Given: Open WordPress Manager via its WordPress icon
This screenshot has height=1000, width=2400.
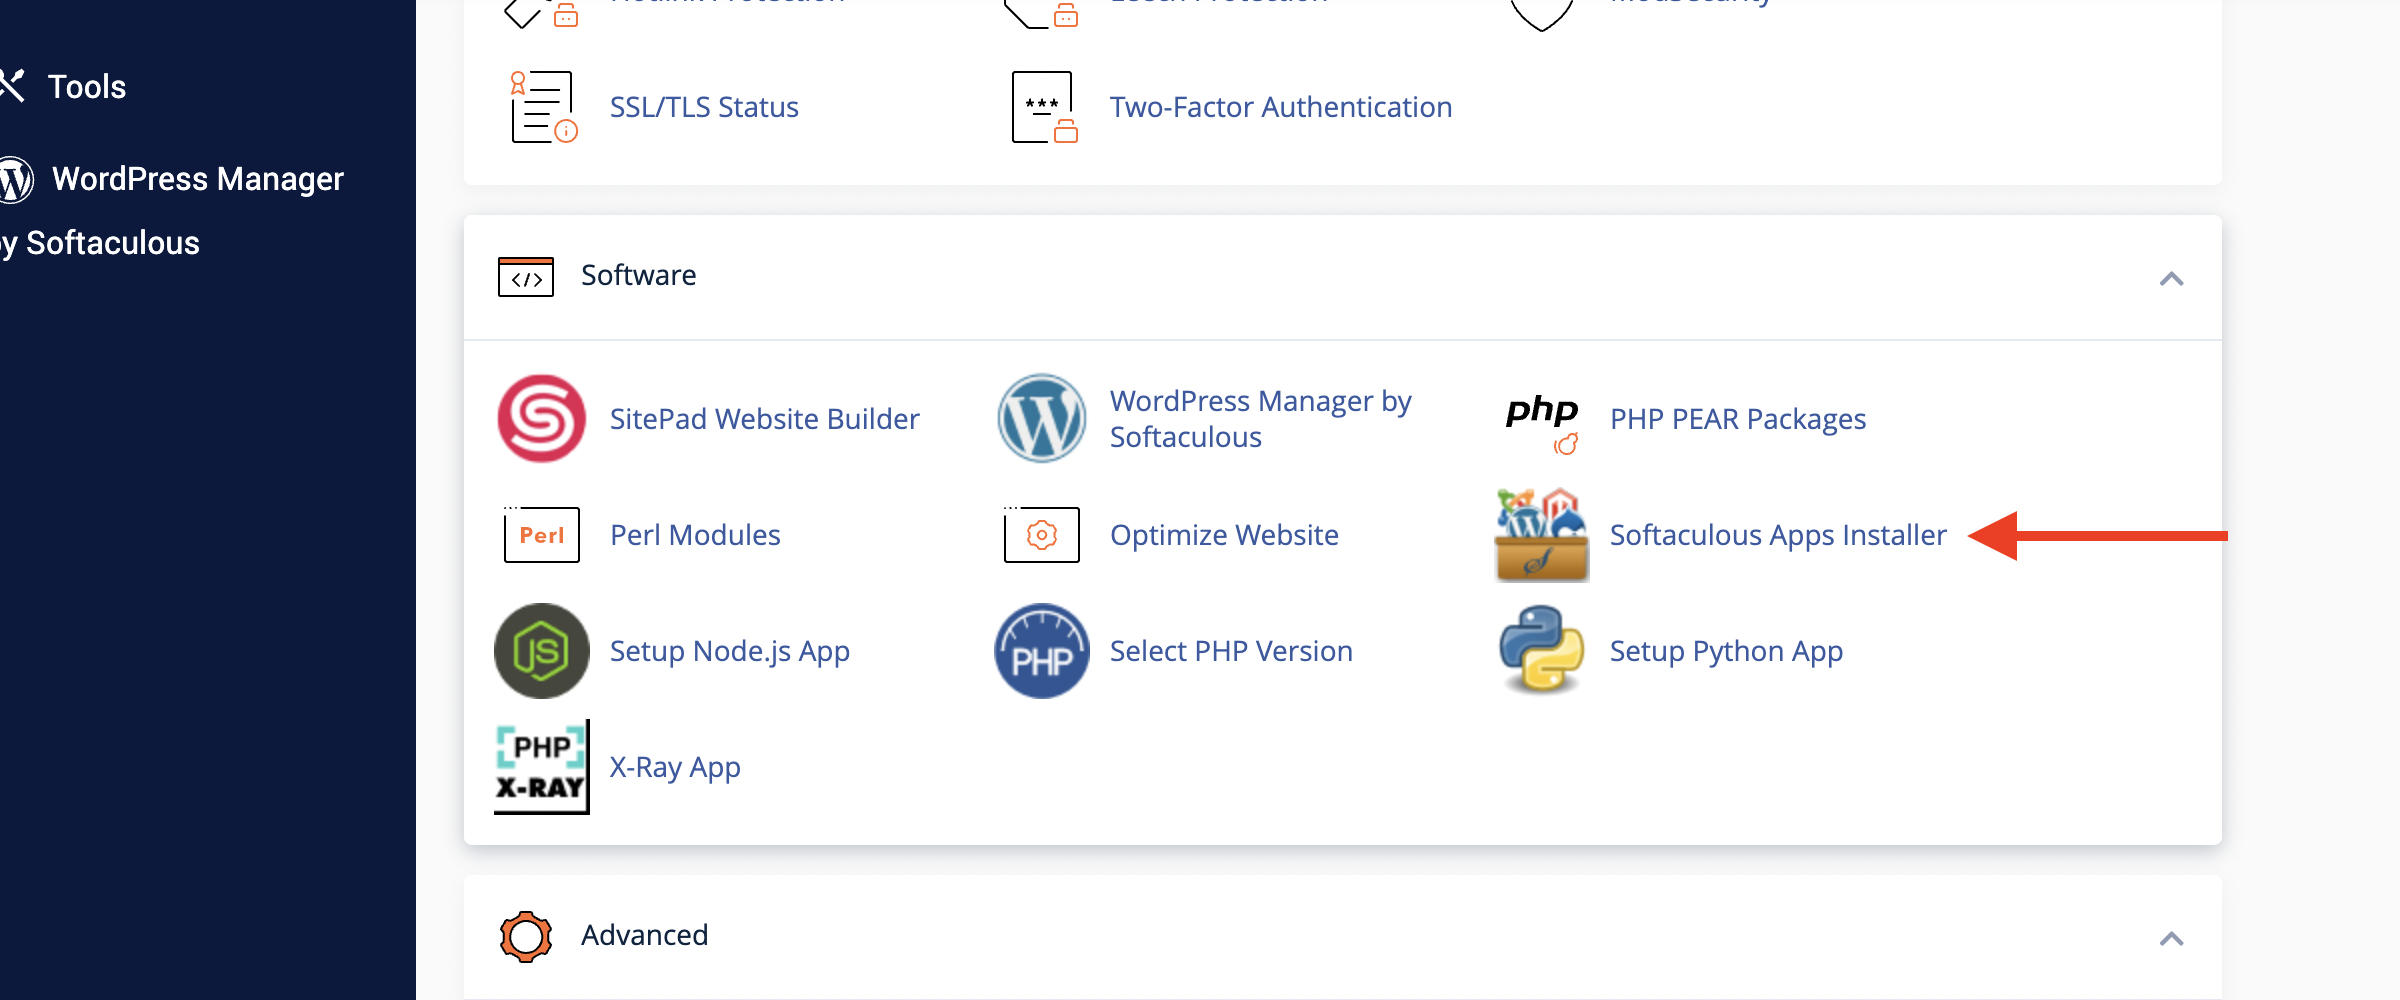Looking at the screenshot, I should point(1041,418).
